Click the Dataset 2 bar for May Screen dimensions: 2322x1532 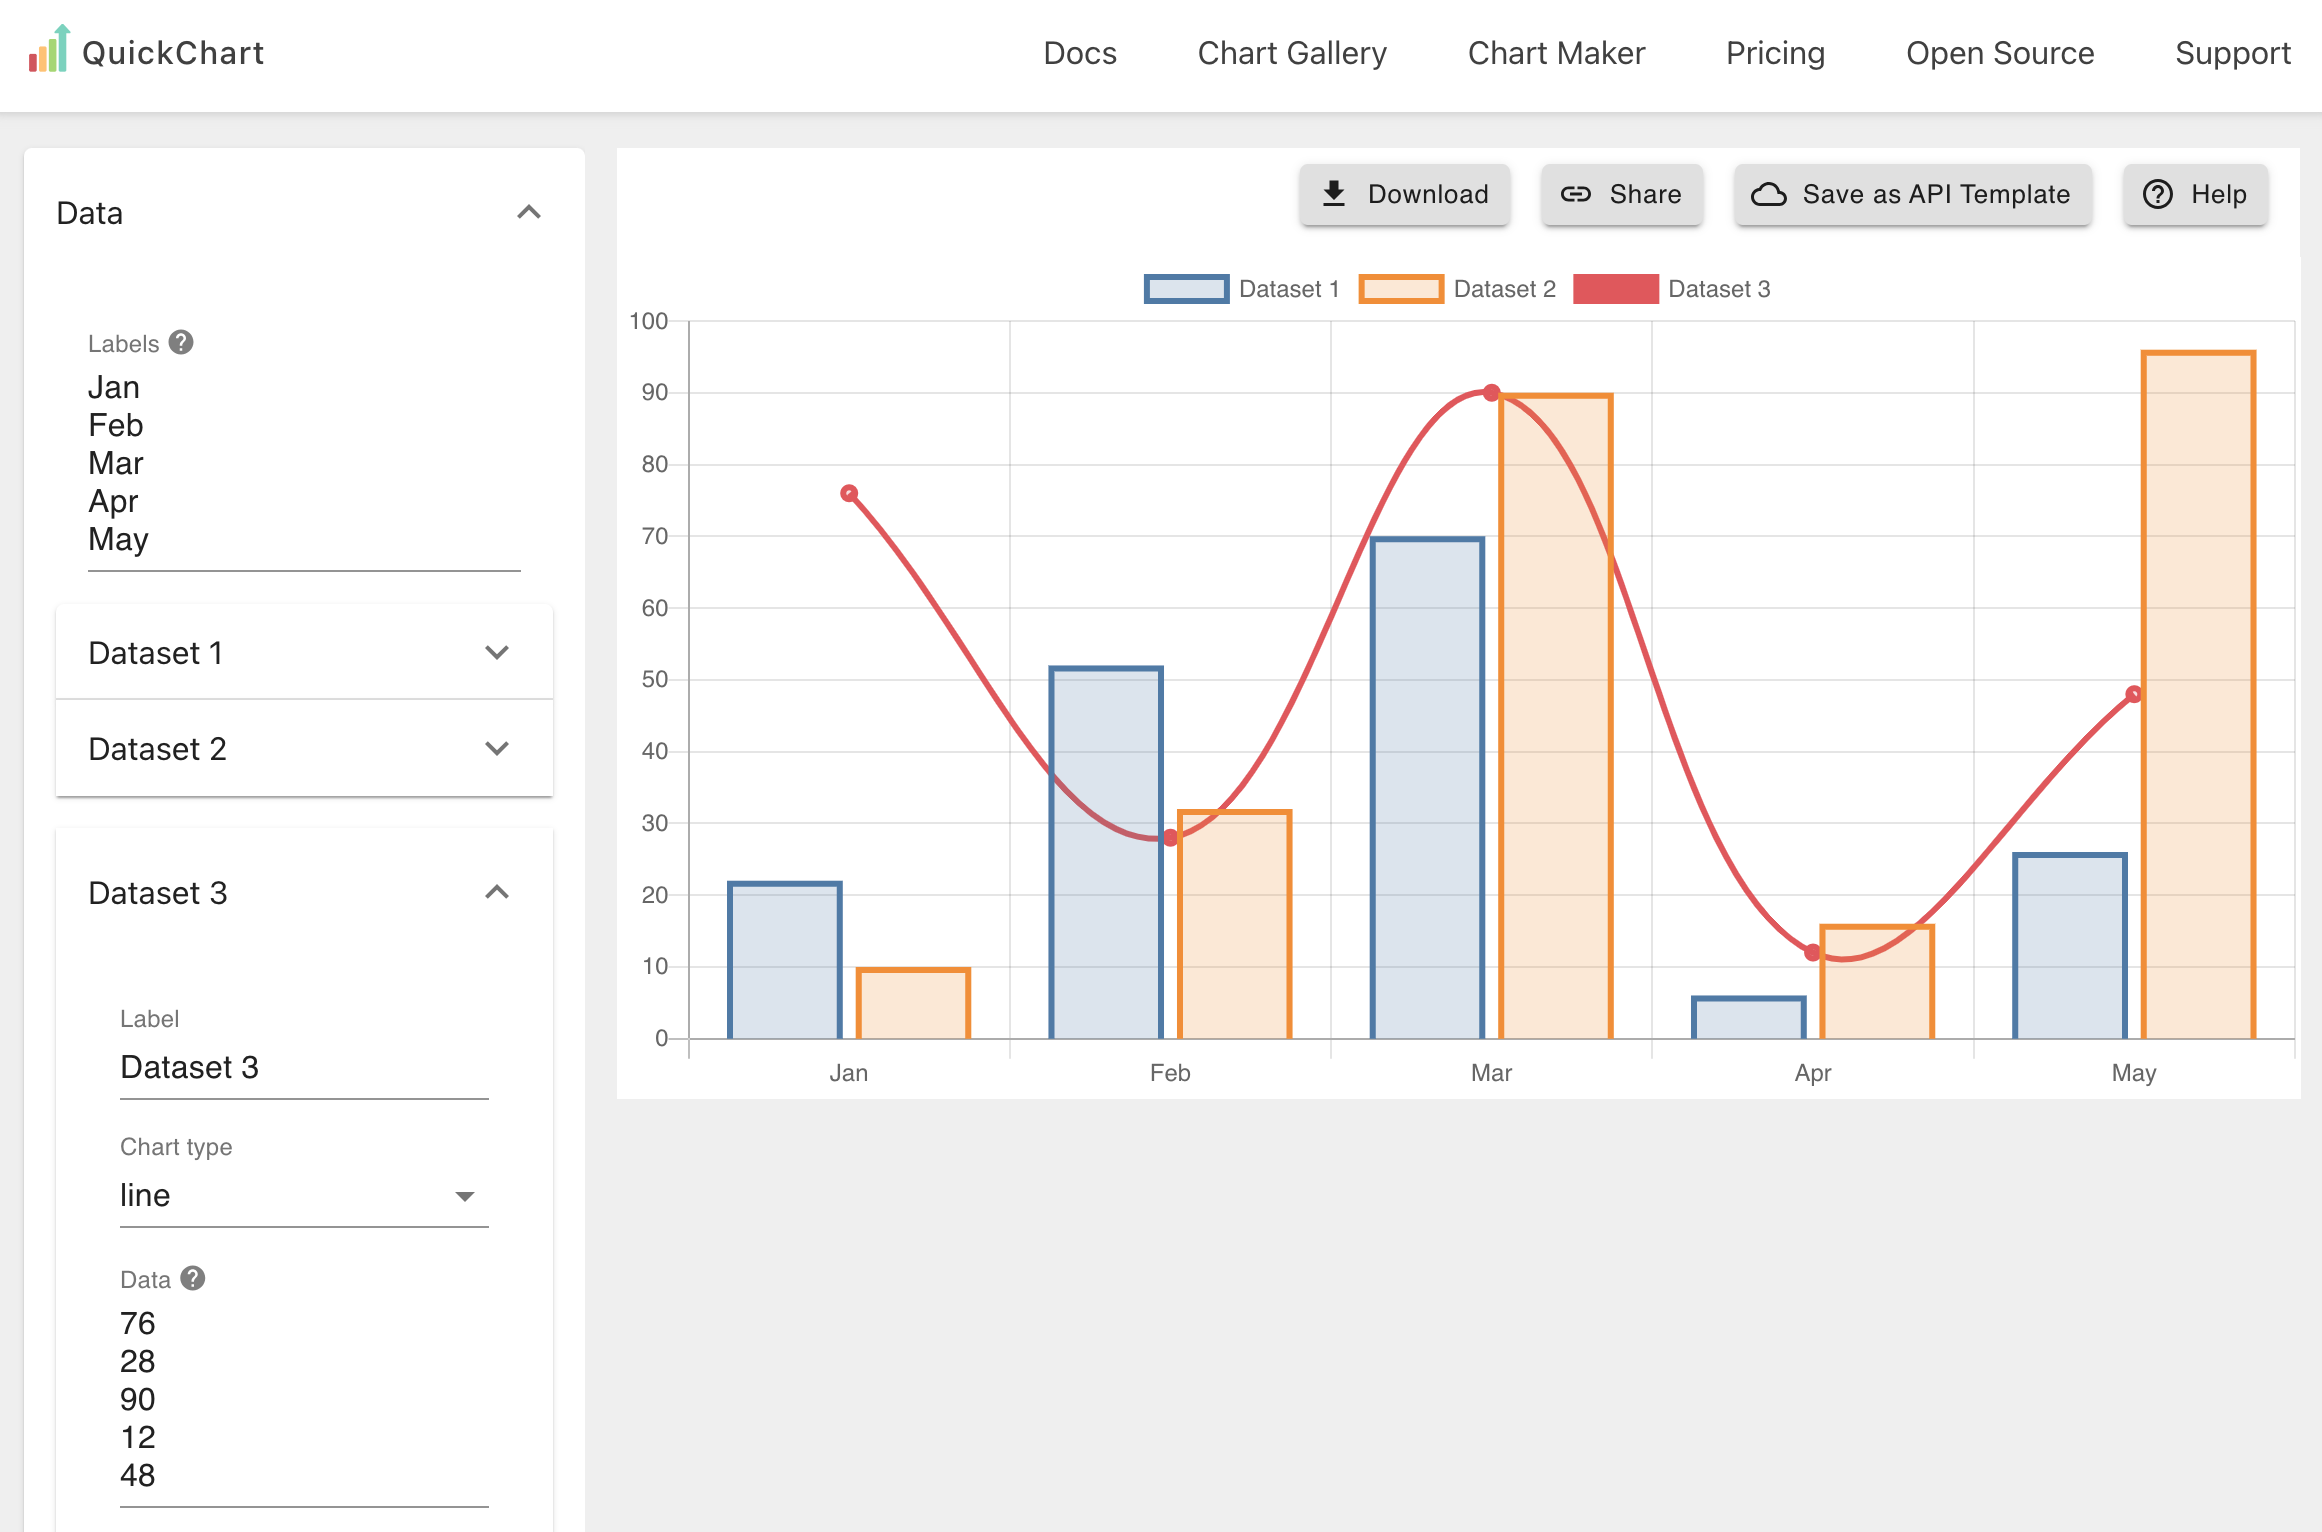[2198, 695]
